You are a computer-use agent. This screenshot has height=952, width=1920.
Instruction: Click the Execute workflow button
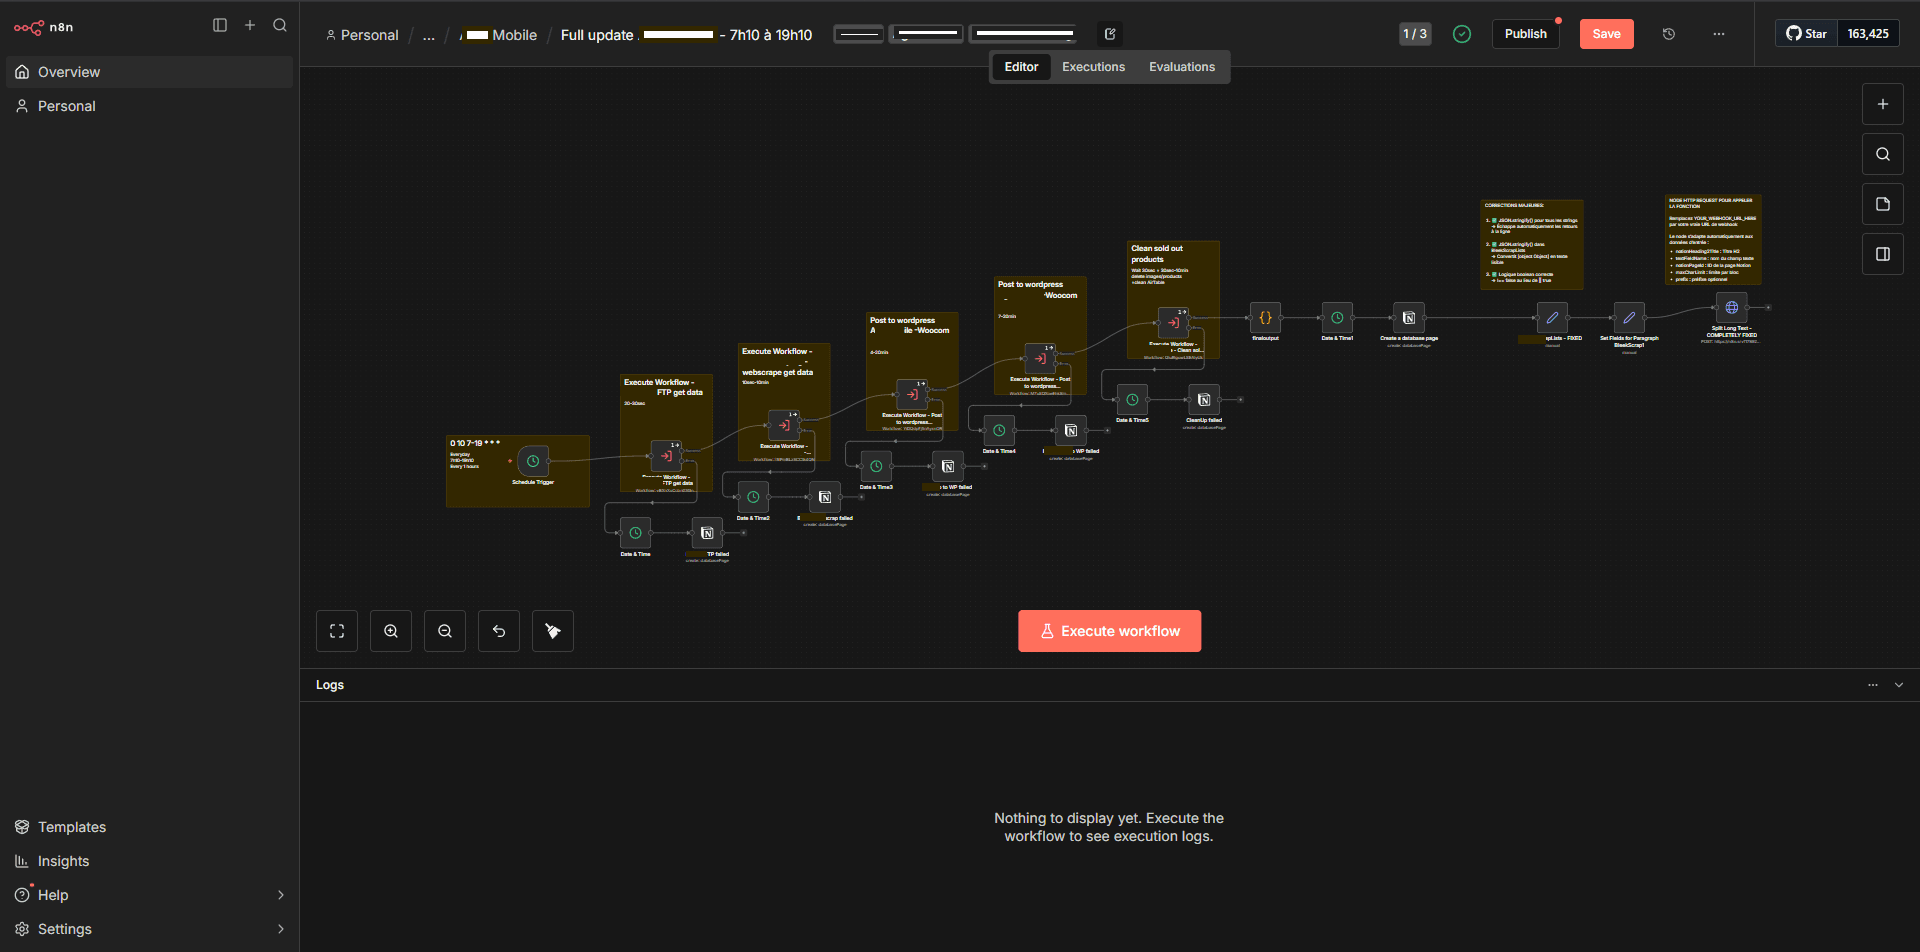(1109, 631)
